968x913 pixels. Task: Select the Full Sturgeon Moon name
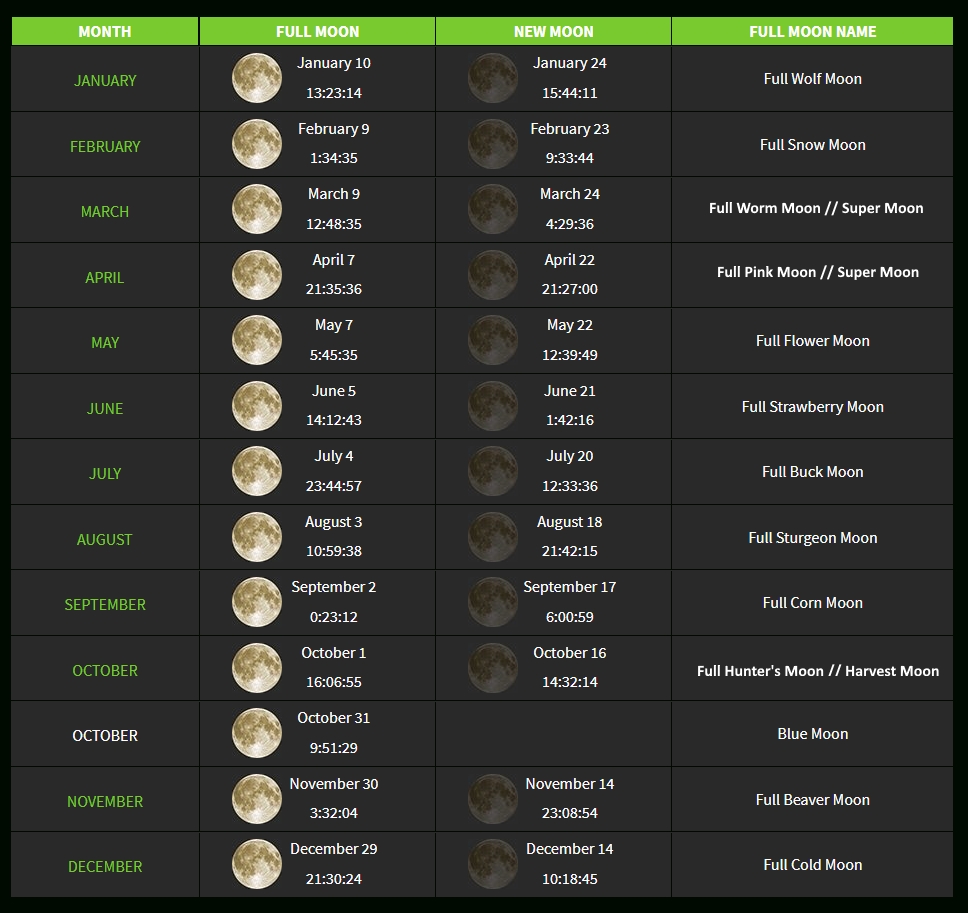tap(812, 538)
